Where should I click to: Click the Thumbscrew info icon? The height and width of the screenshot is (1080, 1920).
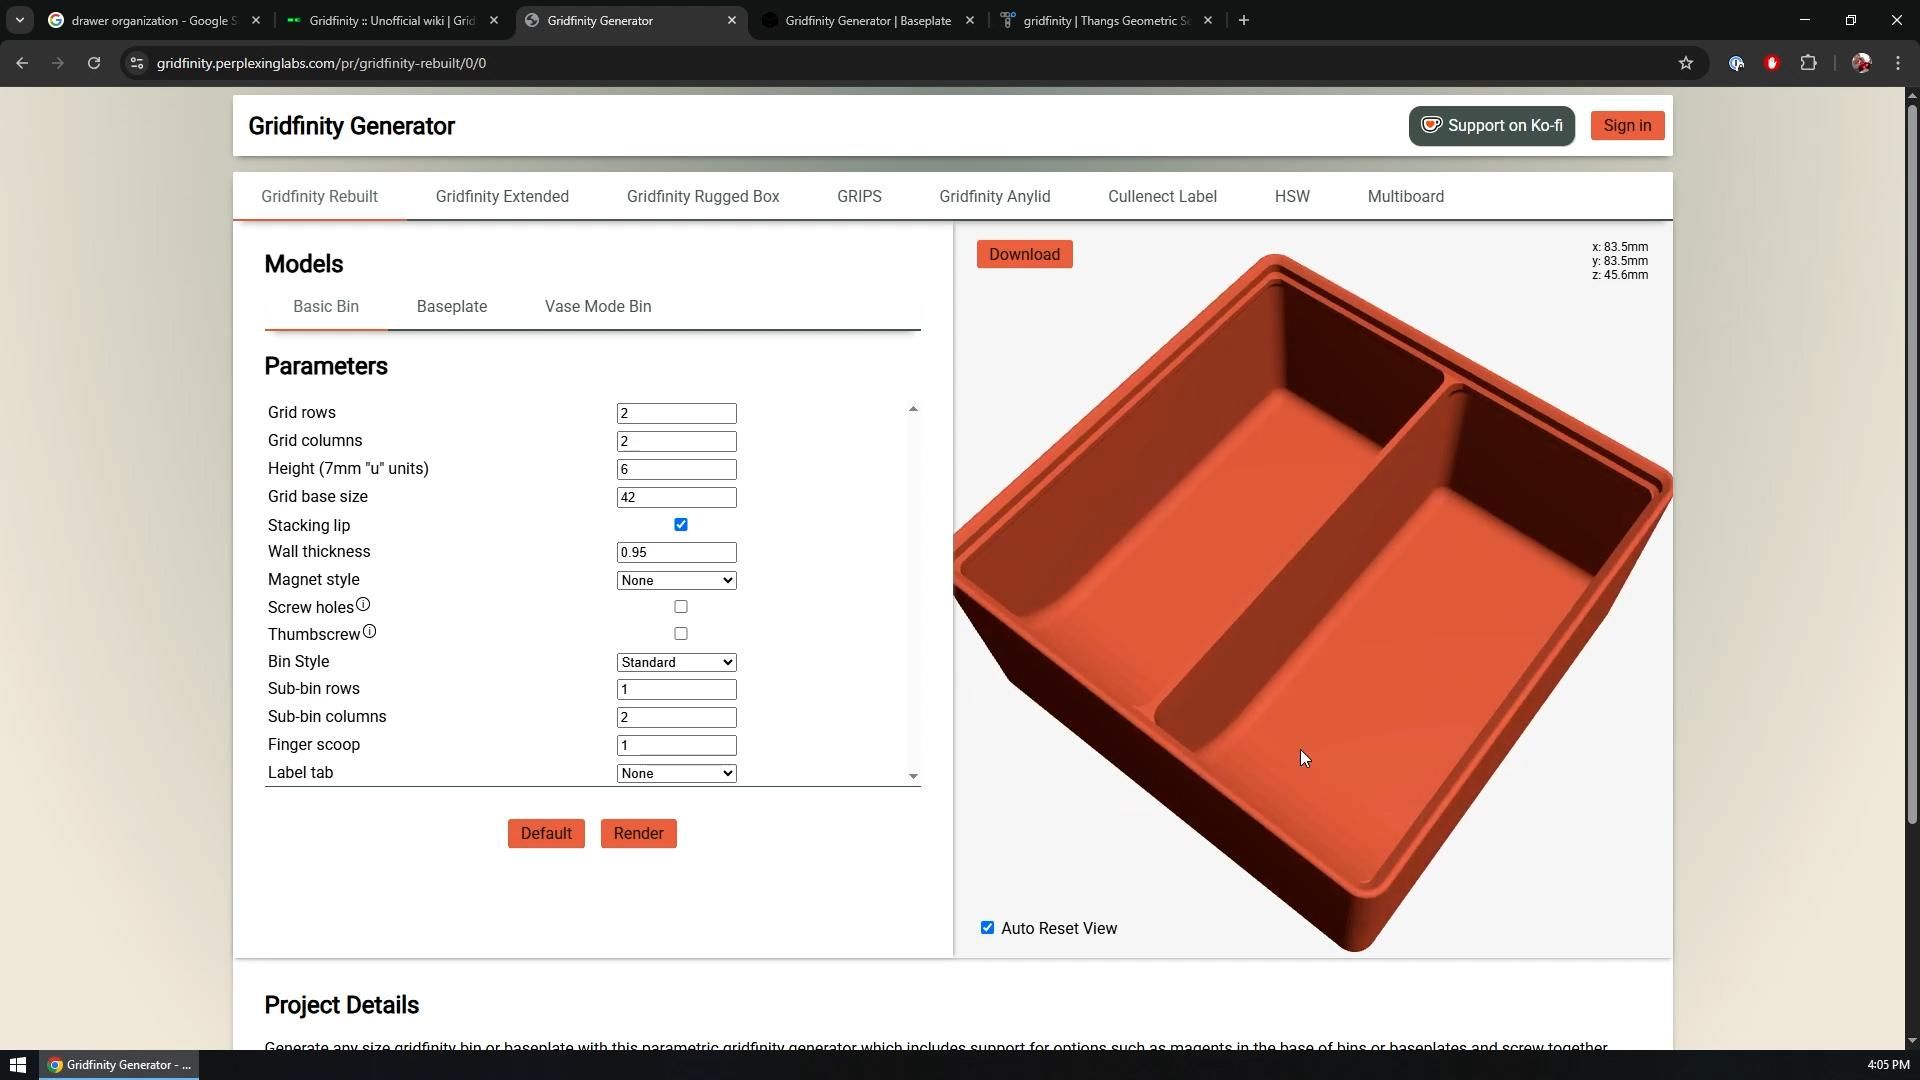(x=369, y=631)
